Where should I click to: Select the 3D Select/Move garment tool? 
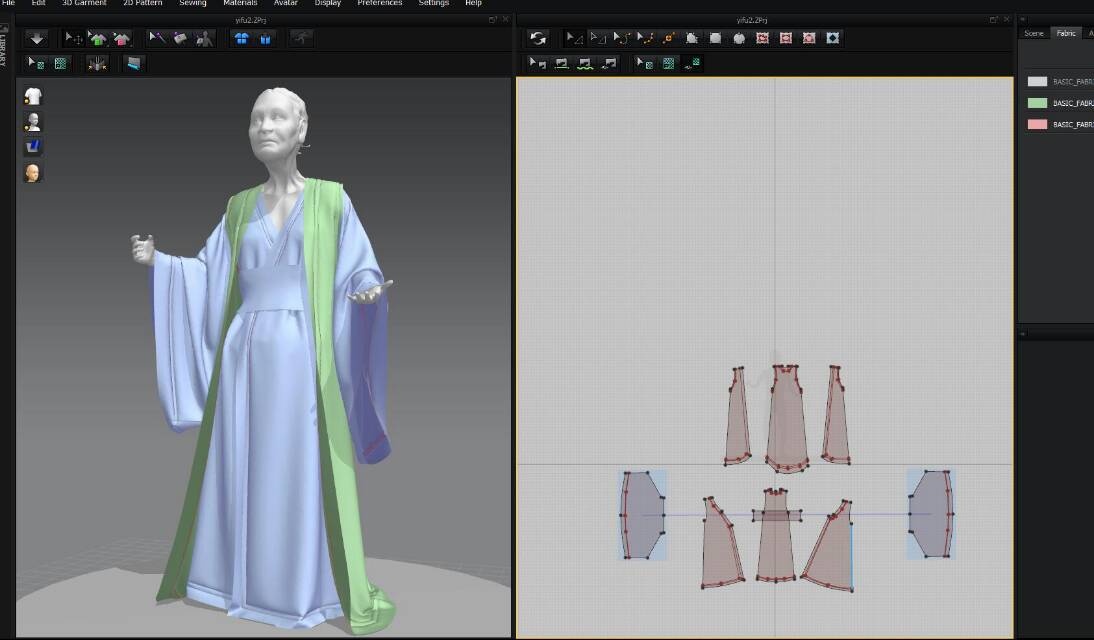[75, 38]
